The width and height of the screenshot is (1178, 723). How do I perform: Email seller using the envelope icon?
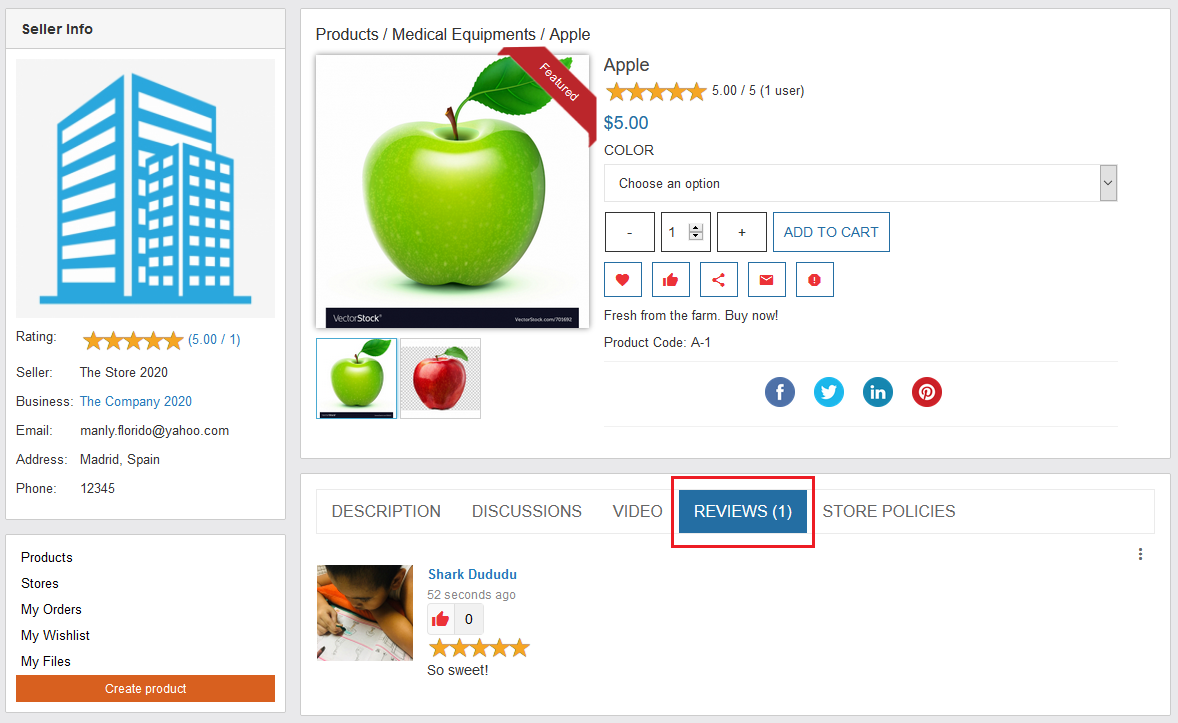click(766, 280)
